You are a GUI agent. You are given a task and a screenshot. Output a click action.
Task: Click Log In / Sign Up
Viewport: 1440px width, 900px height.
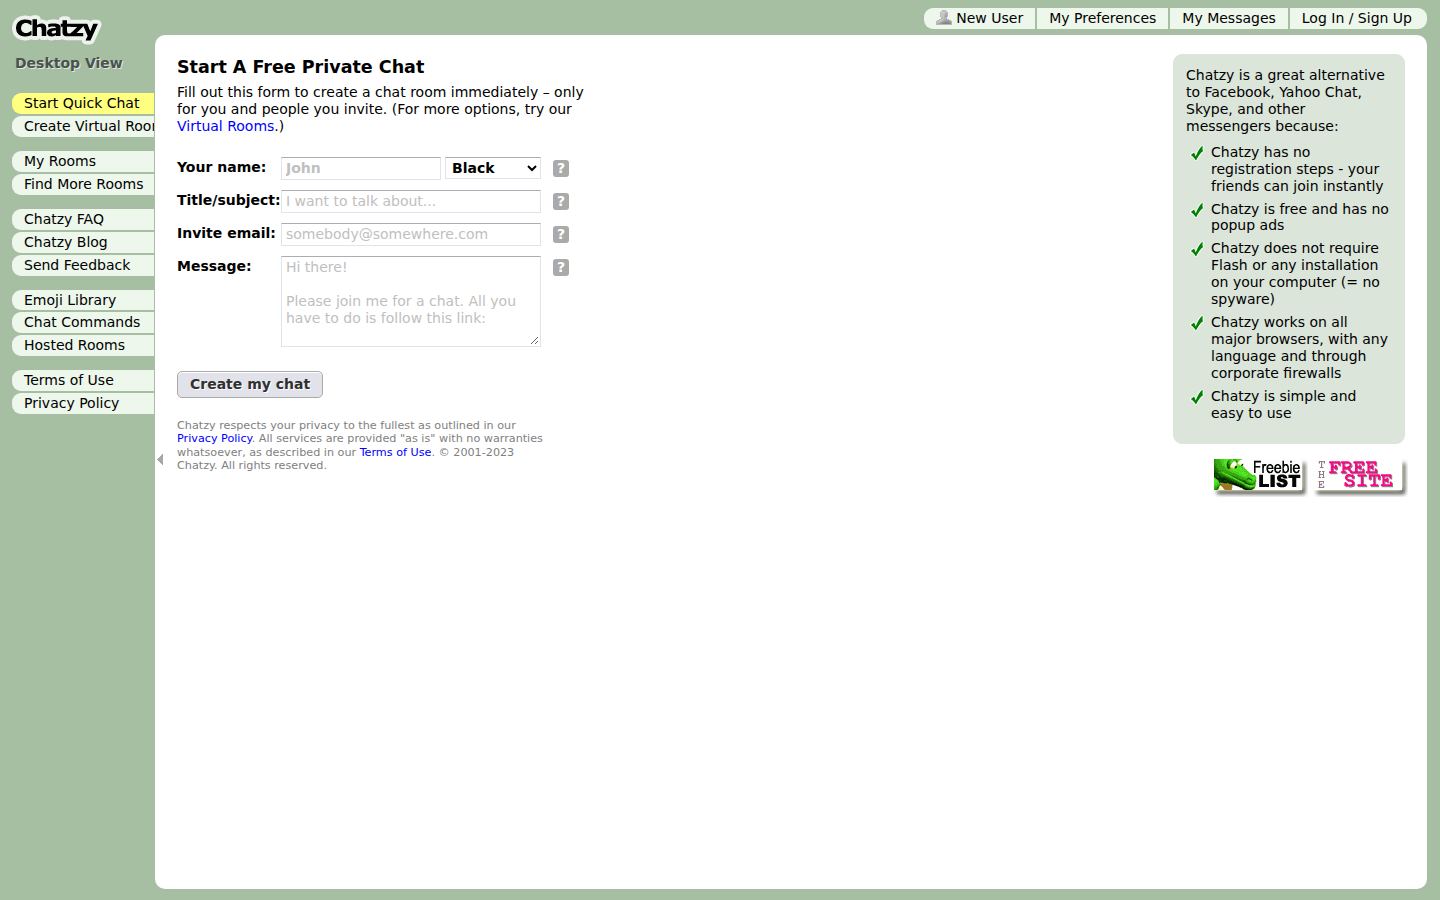[x=1357, y=18]
